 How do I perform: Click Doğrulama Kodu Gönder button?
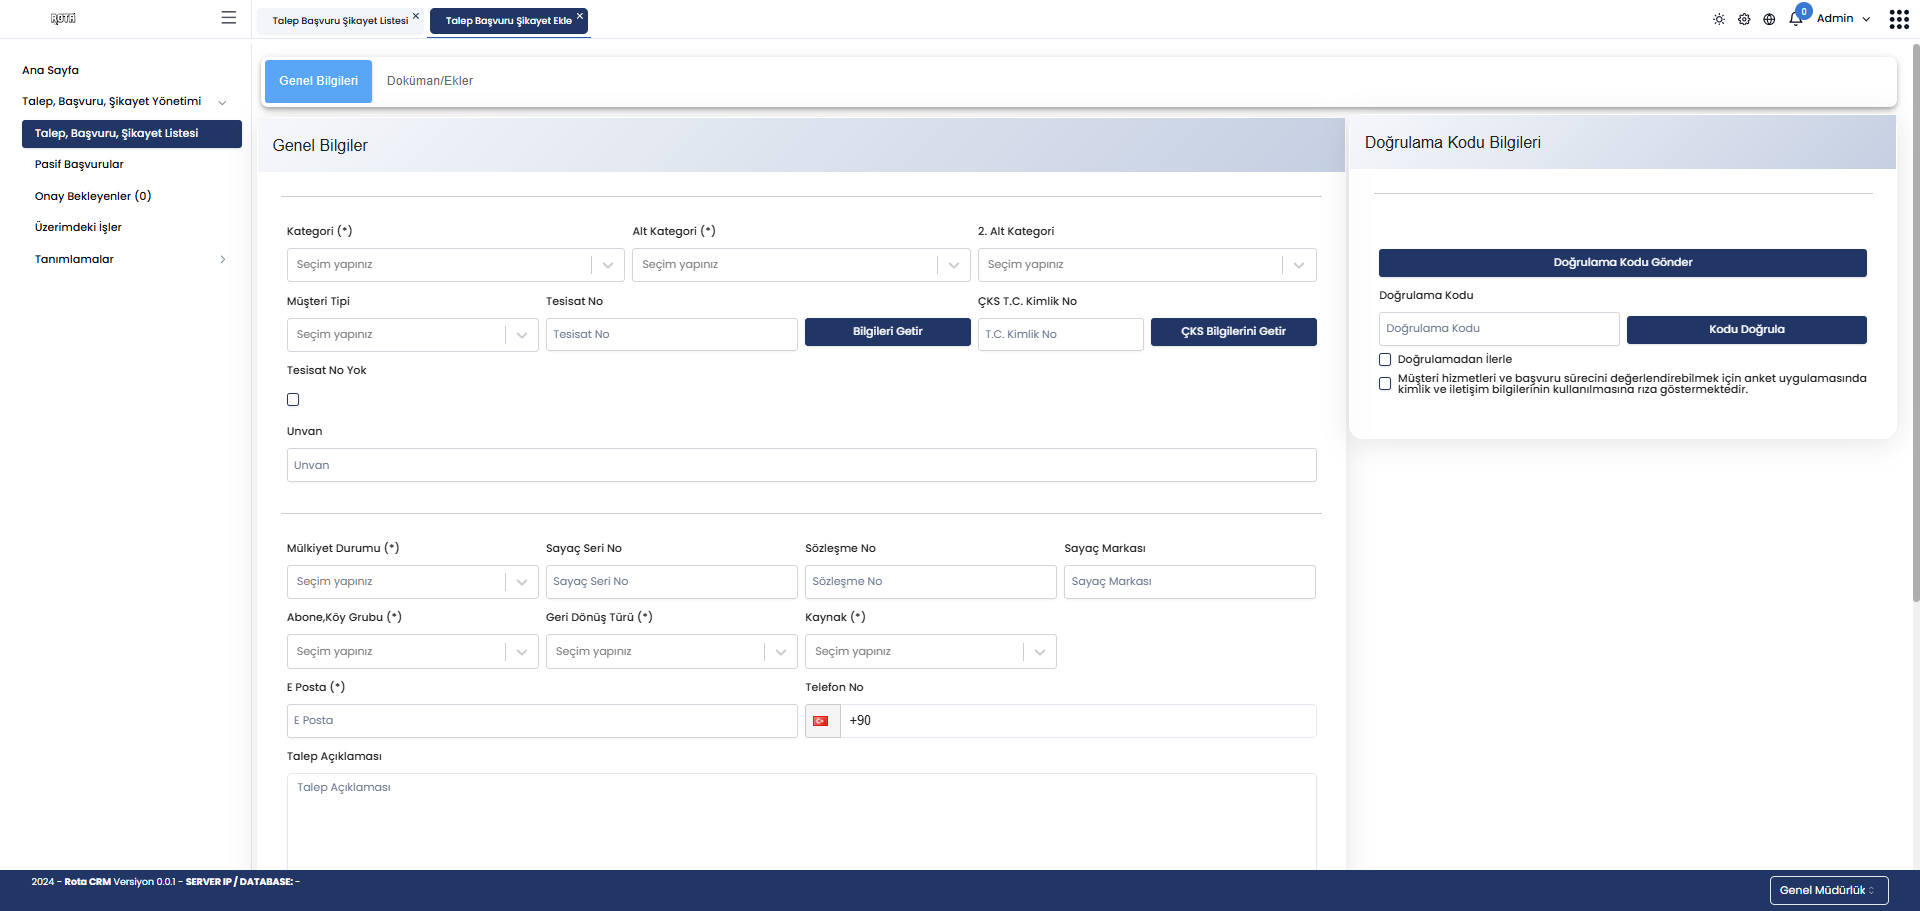tap(1623, 263)
